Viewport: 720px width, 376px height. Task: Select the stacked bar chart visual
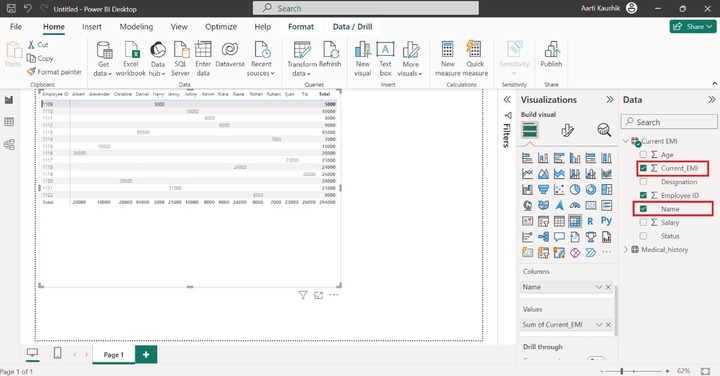click(528, 158)
